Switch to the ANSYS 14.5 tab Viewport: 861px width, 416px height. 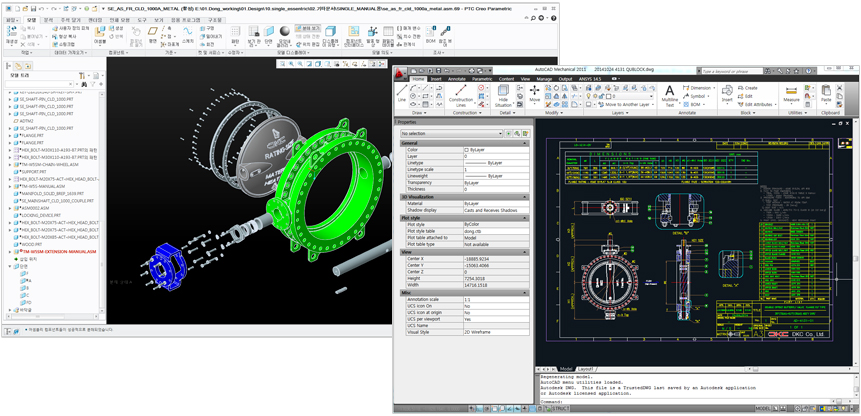[590, 79]
